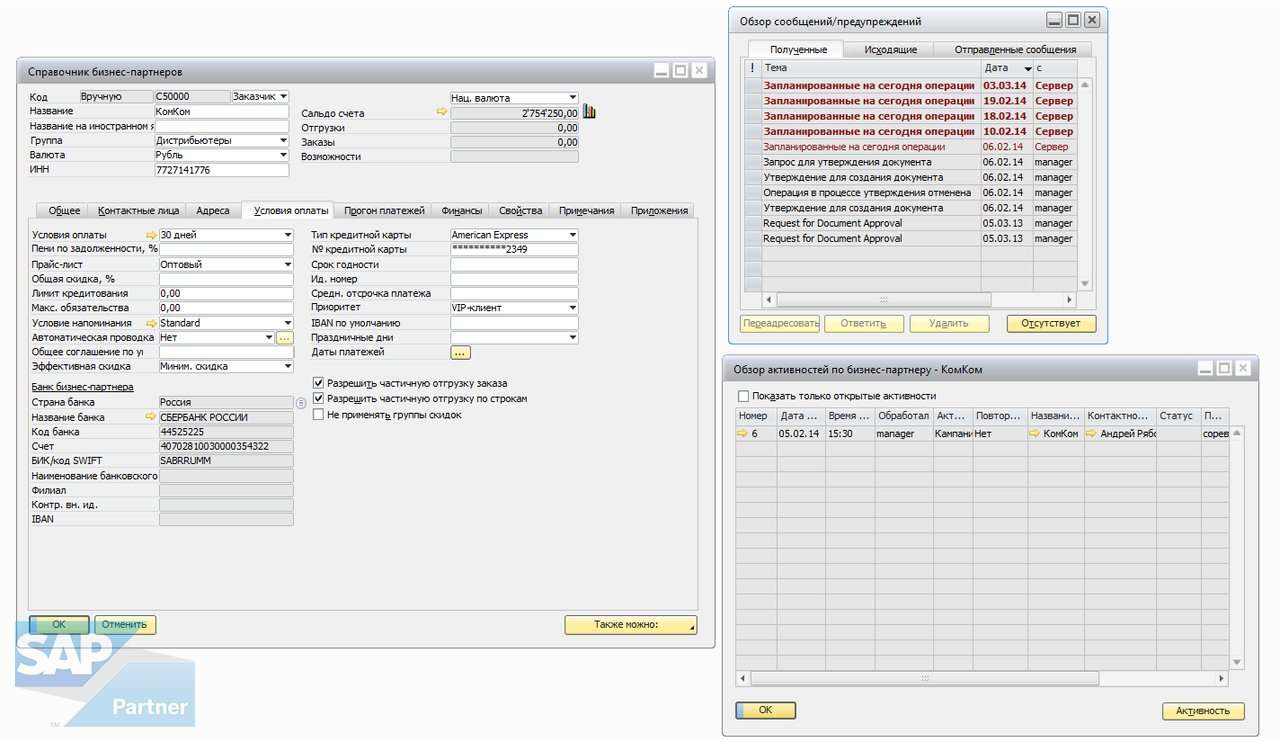Click the Отсутствует button
Viewport: 1280px width, 742px height.
[1051, 324]
